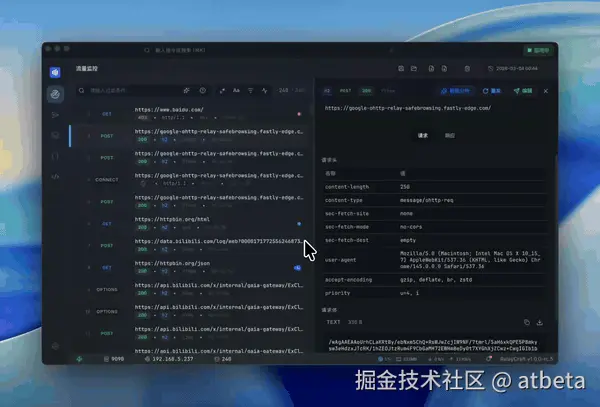Click the accept-encoding header row
600x407 pixels.
[434, 280]
